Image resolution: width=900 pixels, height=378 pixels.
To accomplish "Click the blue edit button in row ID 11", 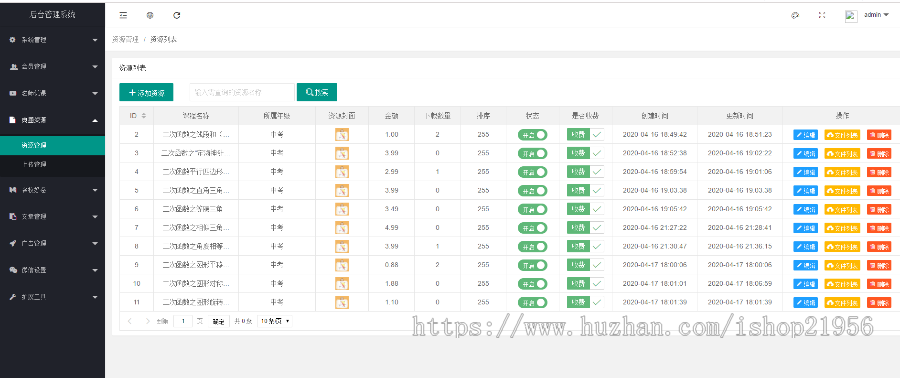I will click(806, 302).
